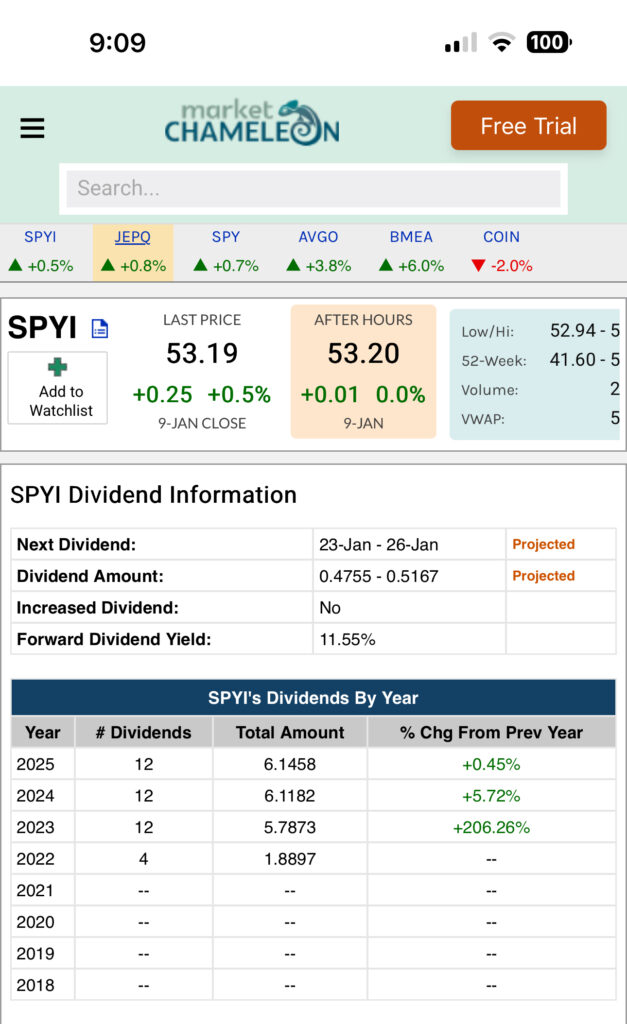Open the AVGO ticker link
Viewport: 627px width, 1024px height.
point(318,237)
